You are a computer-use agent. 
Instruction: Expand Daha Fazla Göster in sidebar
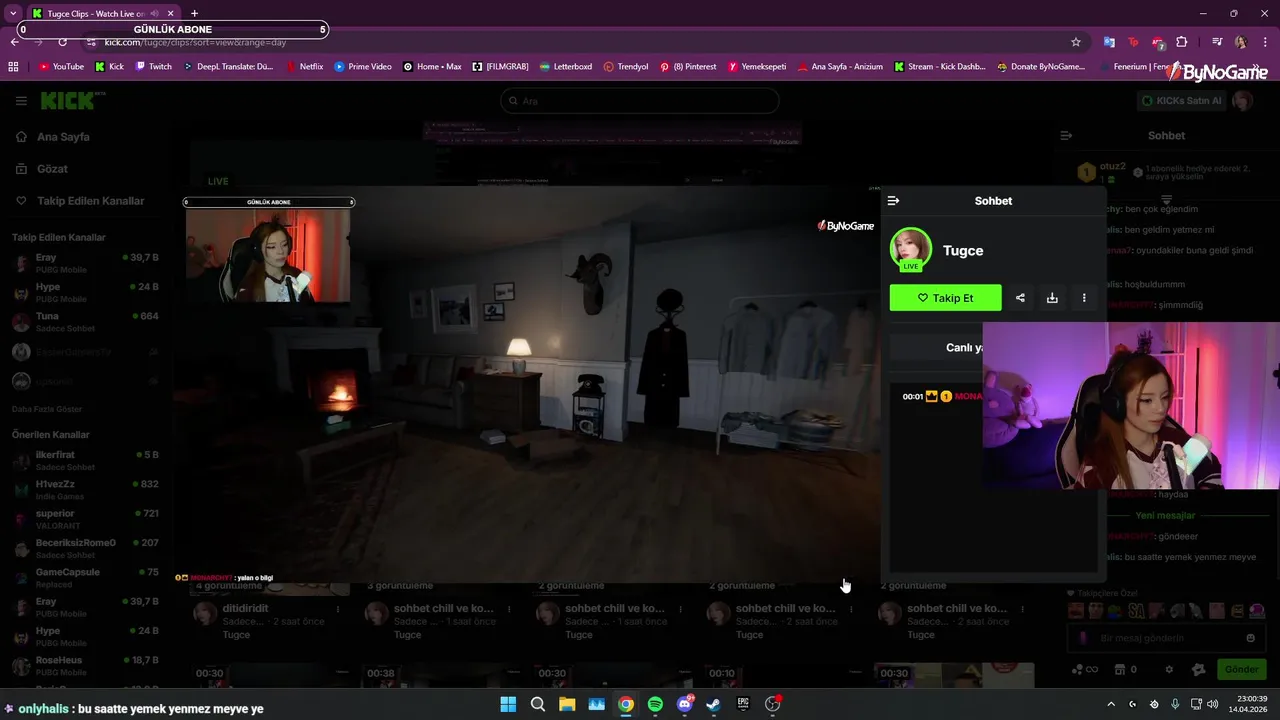click(x=47, y=409)
